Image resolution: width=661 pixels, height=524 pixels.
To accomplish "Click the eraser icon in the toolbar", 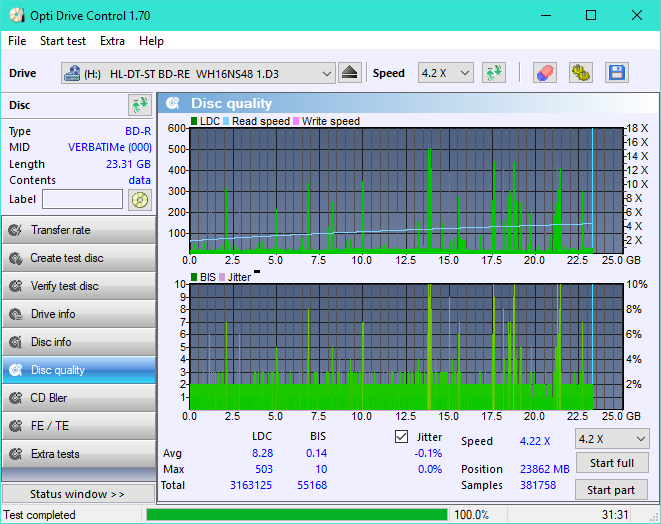I will 545,73.
